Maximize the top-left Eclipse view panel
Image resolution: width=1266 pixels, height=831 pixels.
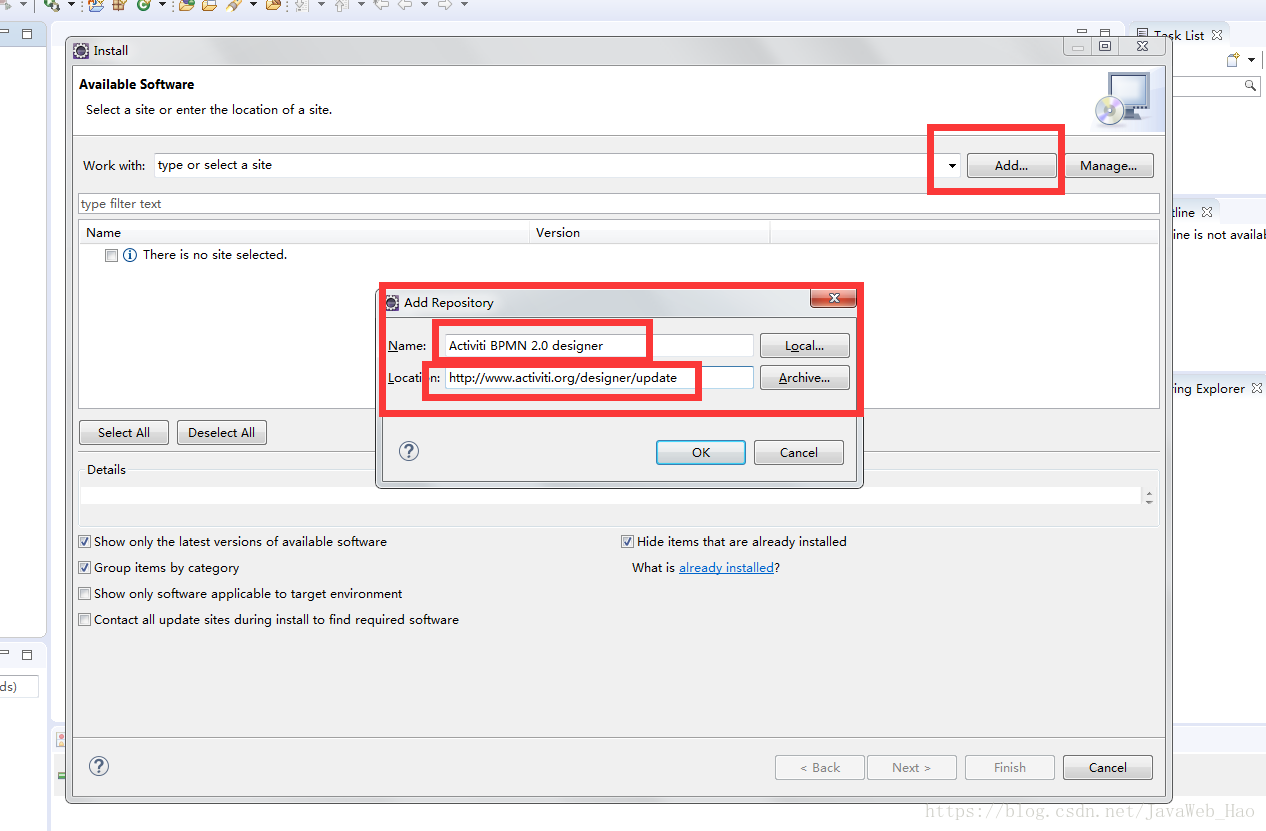click(x=27, y=34)
